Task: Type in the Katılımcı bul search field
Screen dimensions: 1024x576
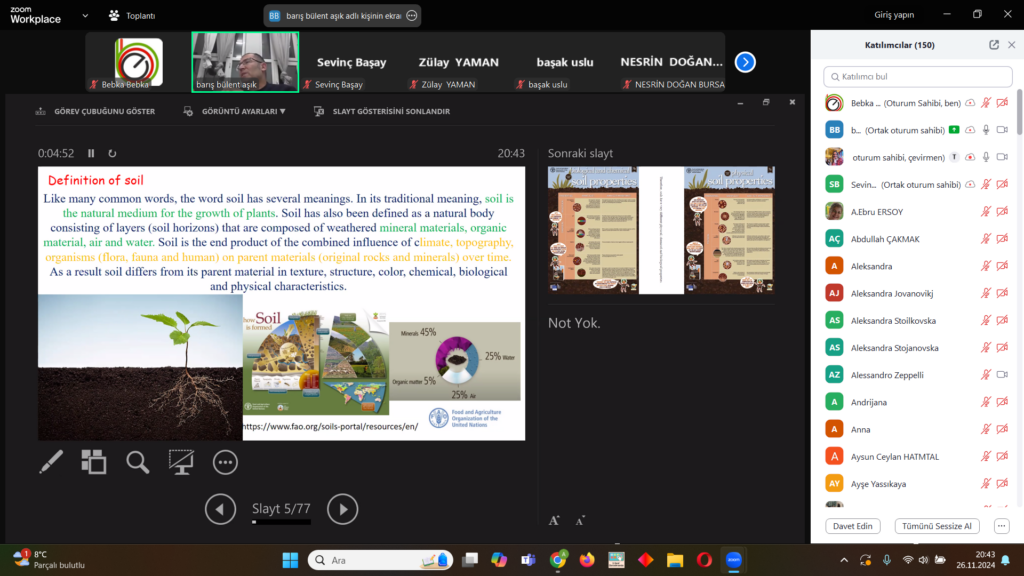Action: pyautogui.click(x=917, y=77)
